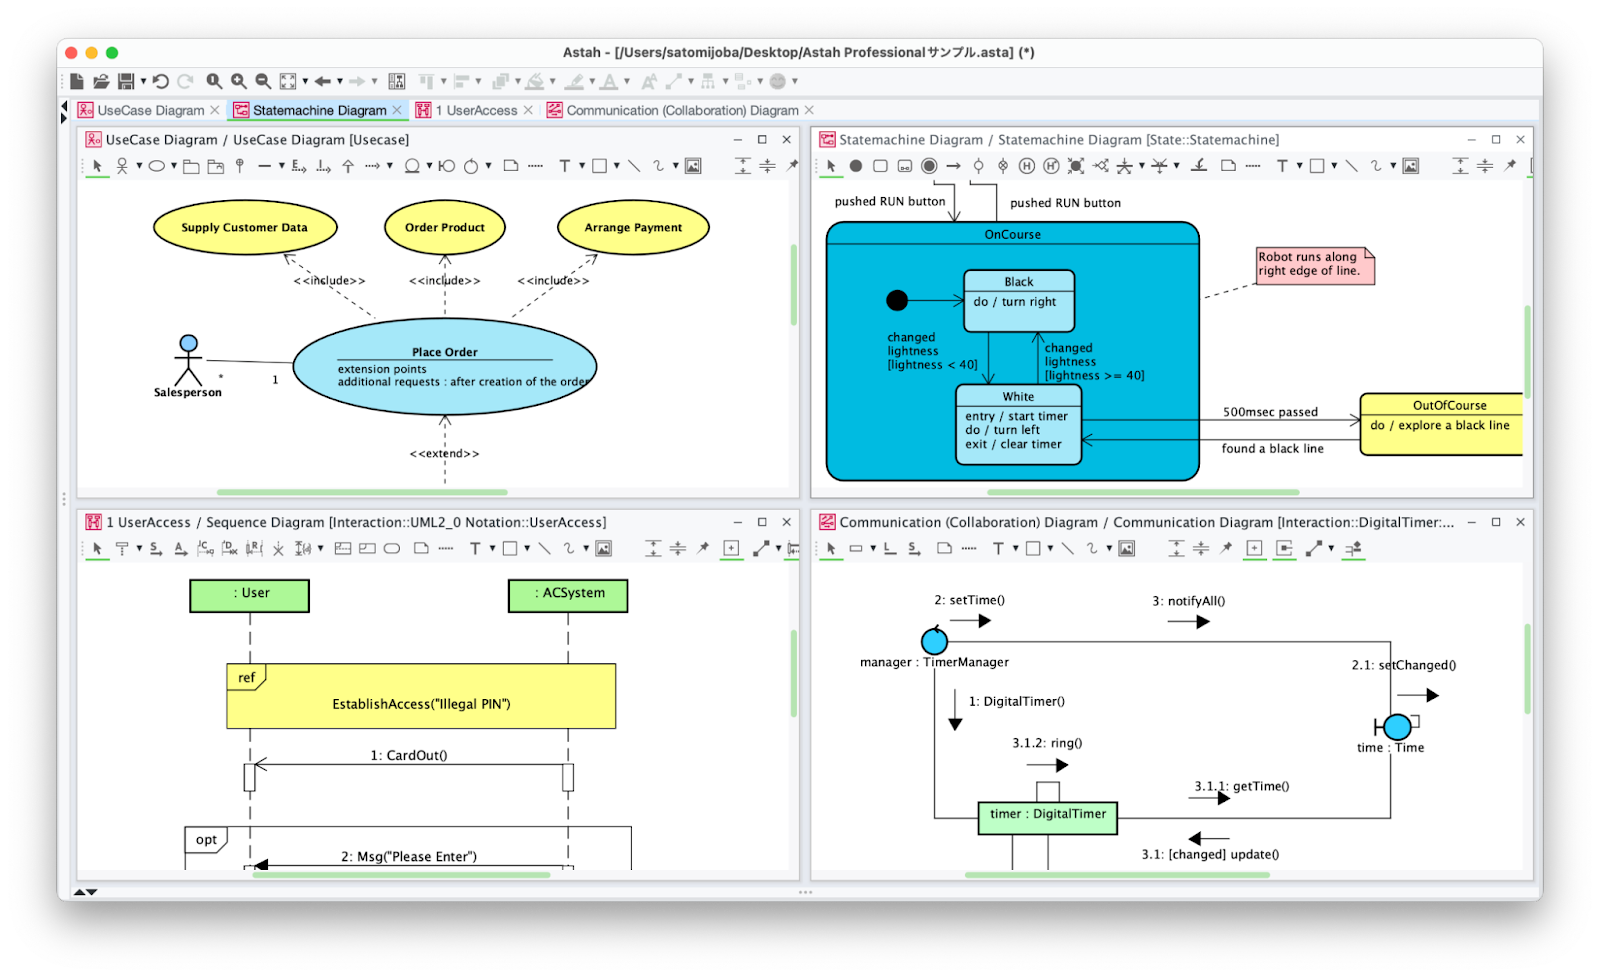Expand the Rectangle tool dropdown in Sequence toolbar
This screenshot has height=977, width=1600.
click(x=527, y=548)
